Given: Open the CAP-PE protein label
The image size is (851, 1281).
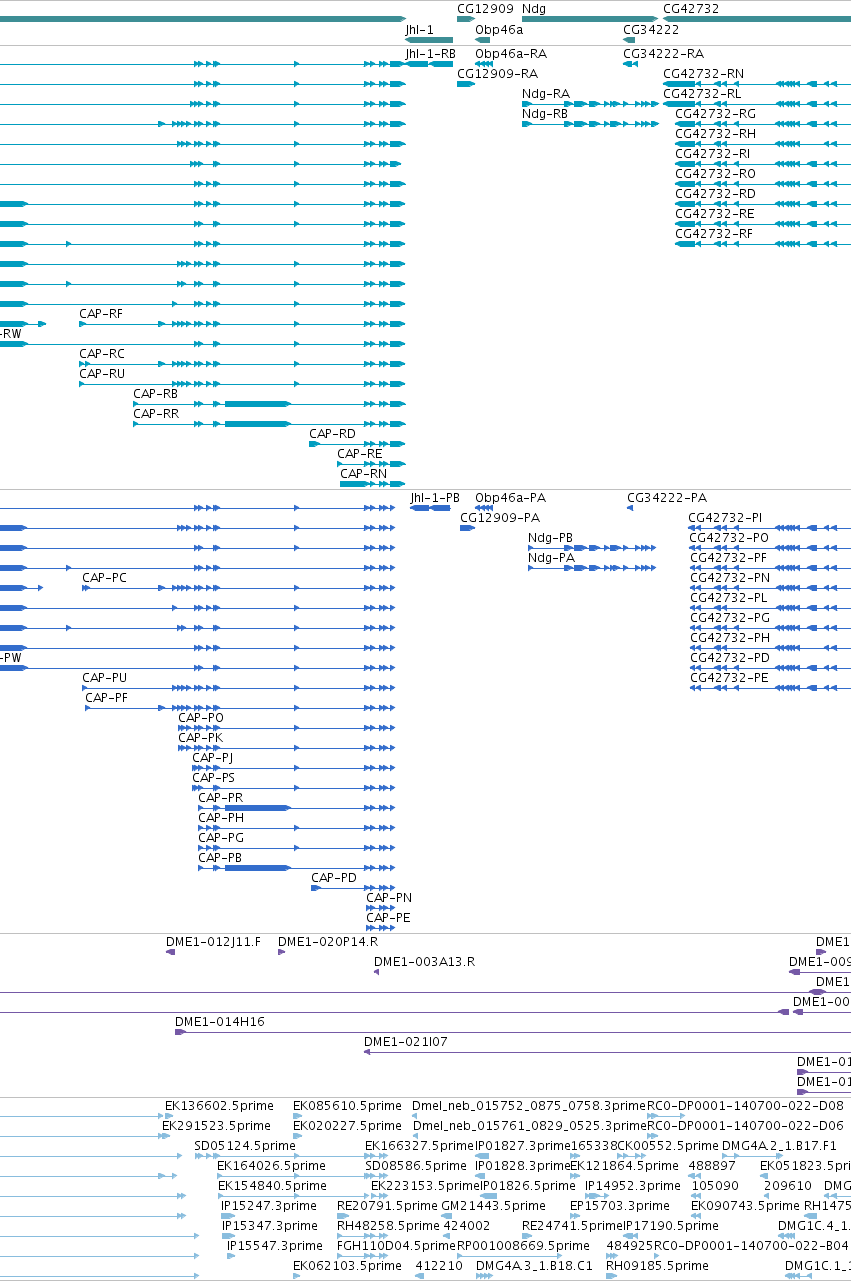Looking at the screenshot, I should pos(388,918).
